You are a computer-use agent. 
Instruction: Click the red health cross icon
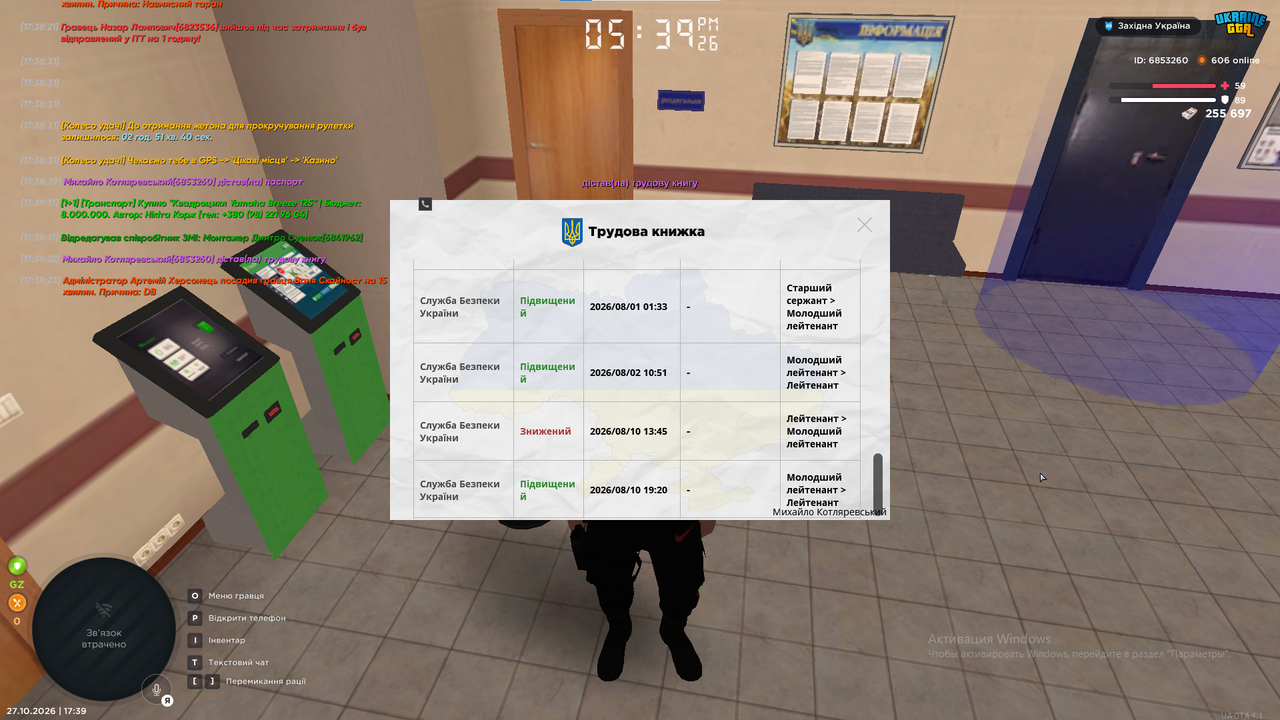[1225, 86]
